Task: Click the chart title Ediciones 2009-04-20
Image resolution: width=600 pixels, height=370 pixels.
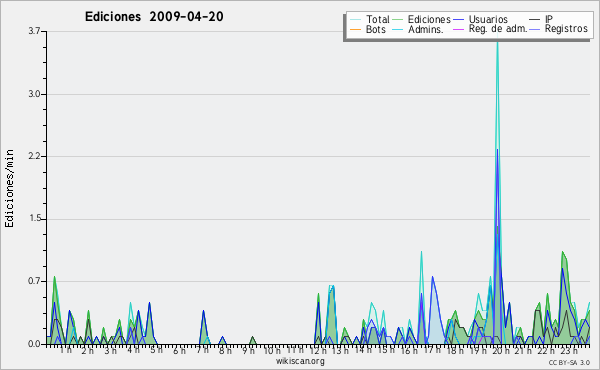Action: click(x=154, y=17)
